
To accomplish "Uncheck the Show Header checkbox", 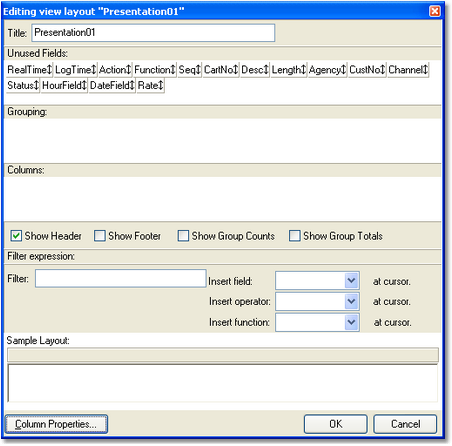I will pos(16,236).
